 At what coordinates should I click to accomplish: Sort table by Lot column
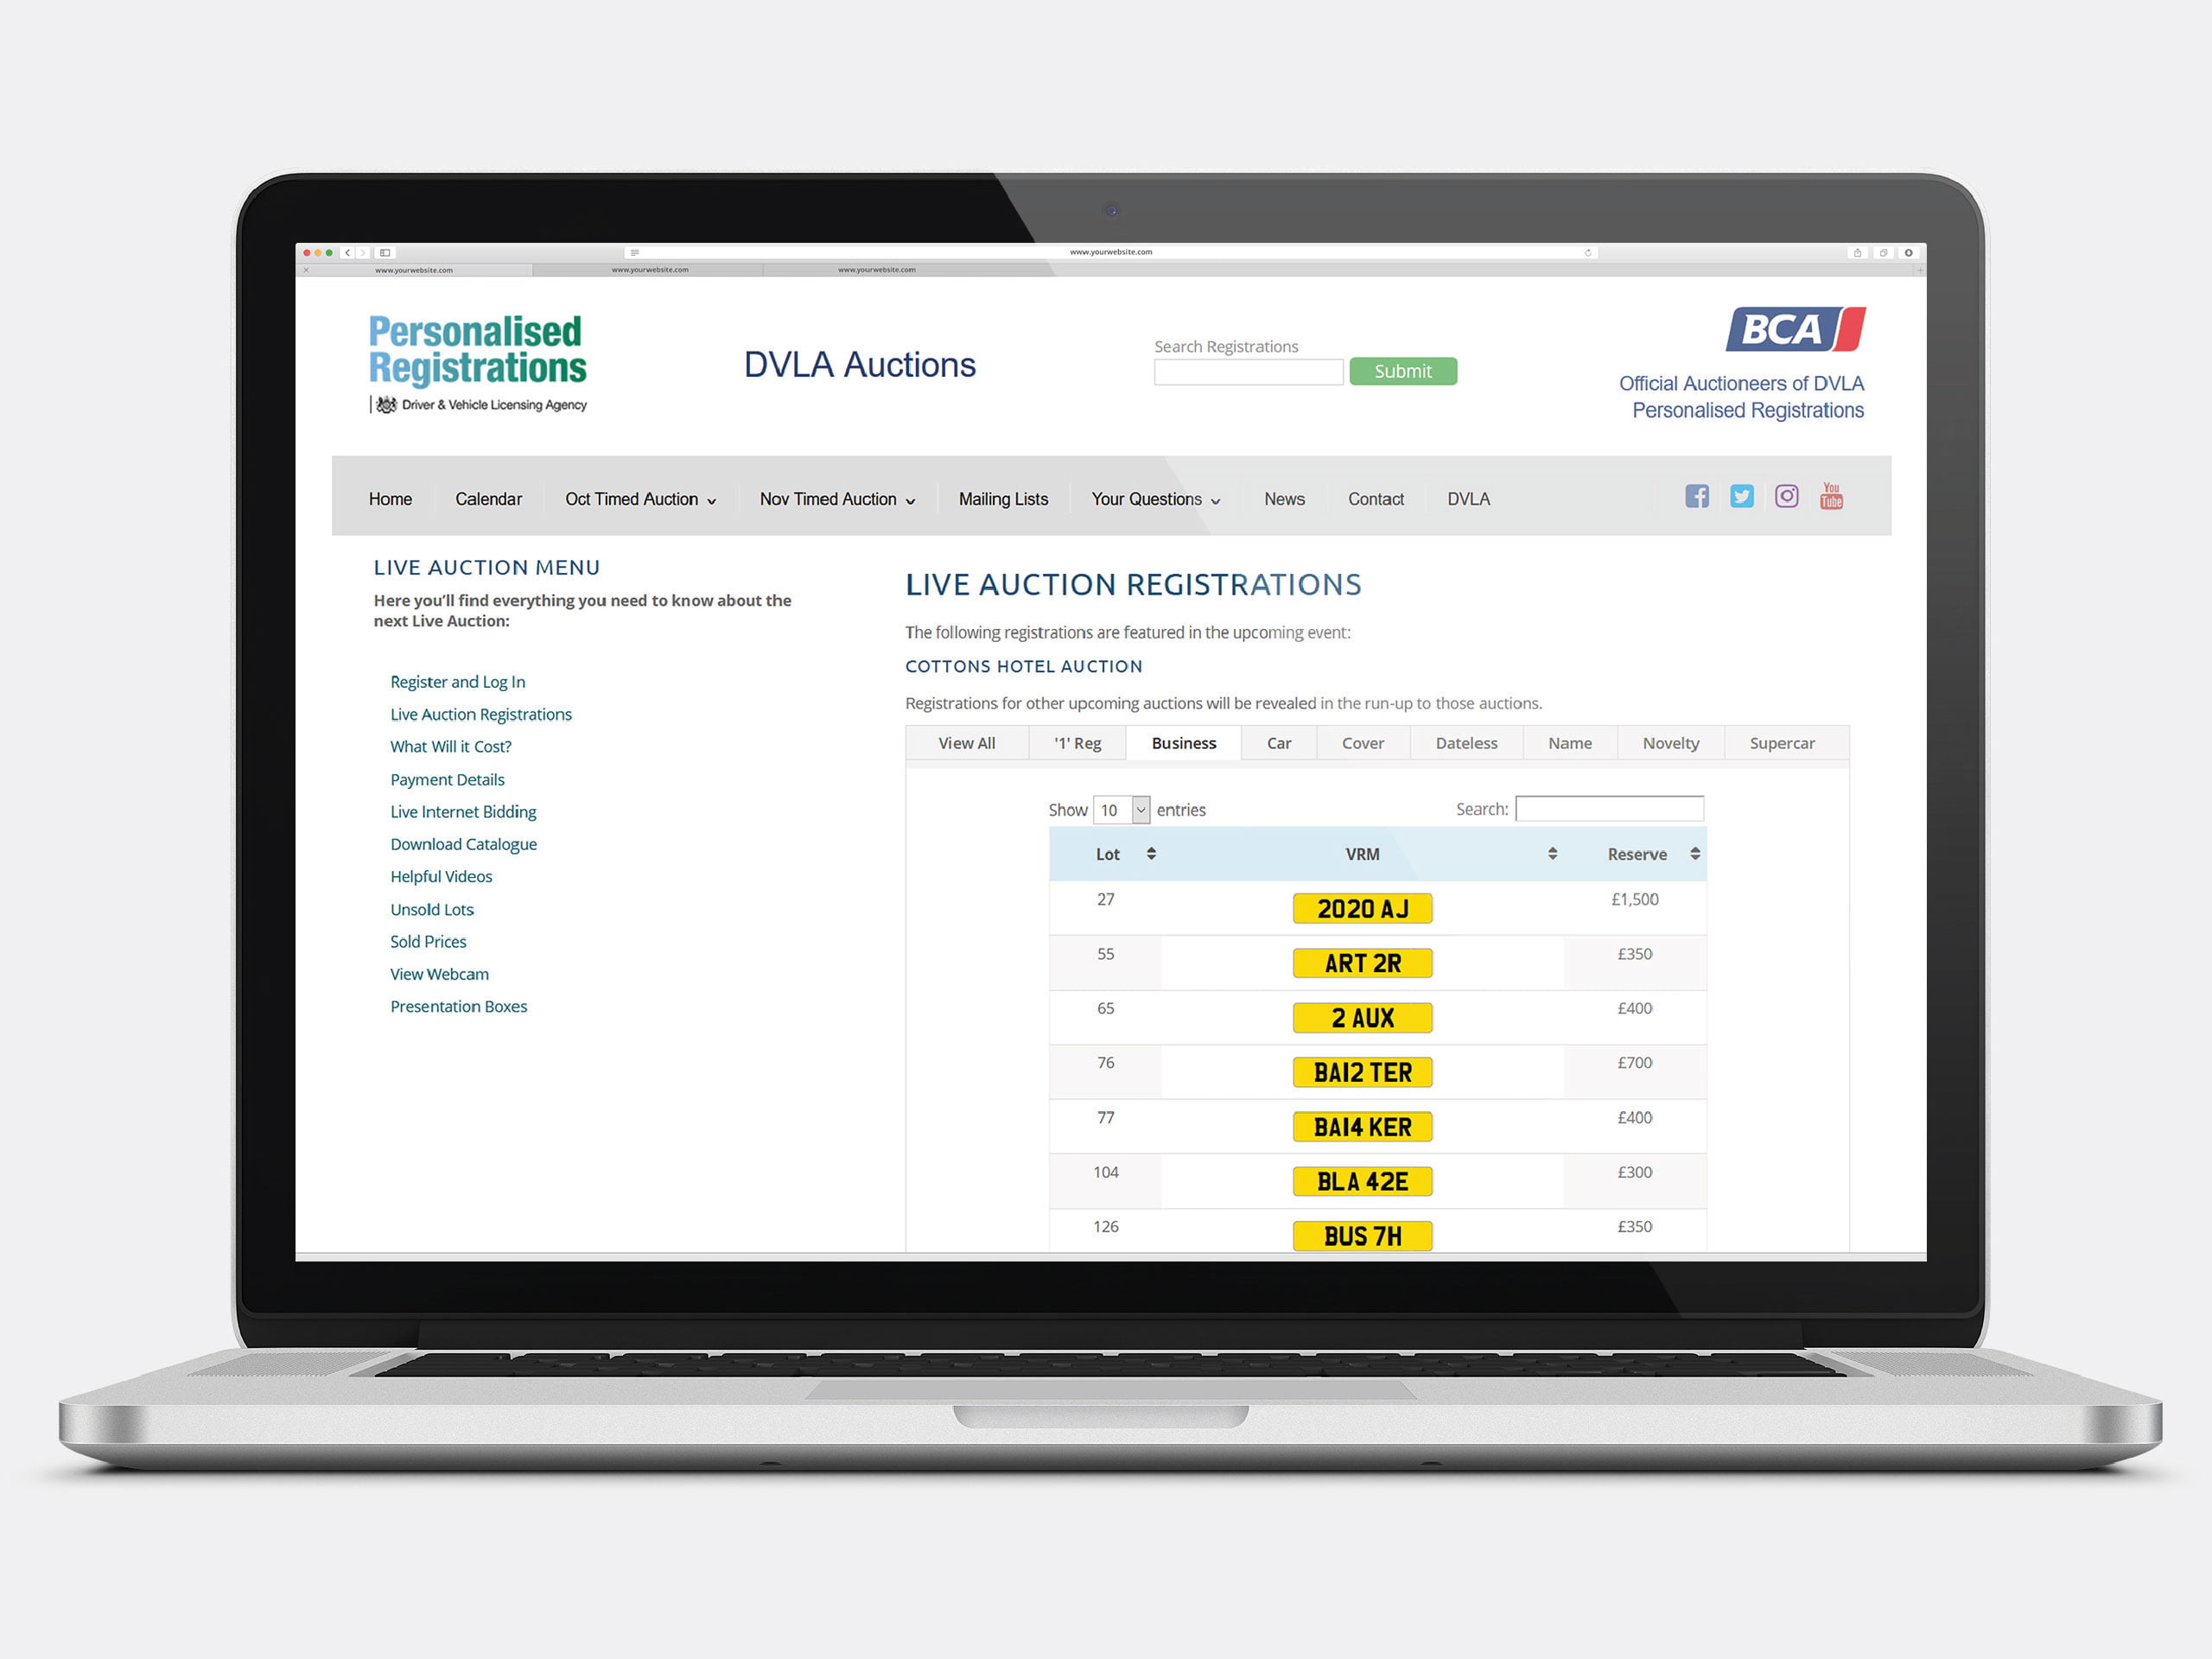click(1151, 853)
